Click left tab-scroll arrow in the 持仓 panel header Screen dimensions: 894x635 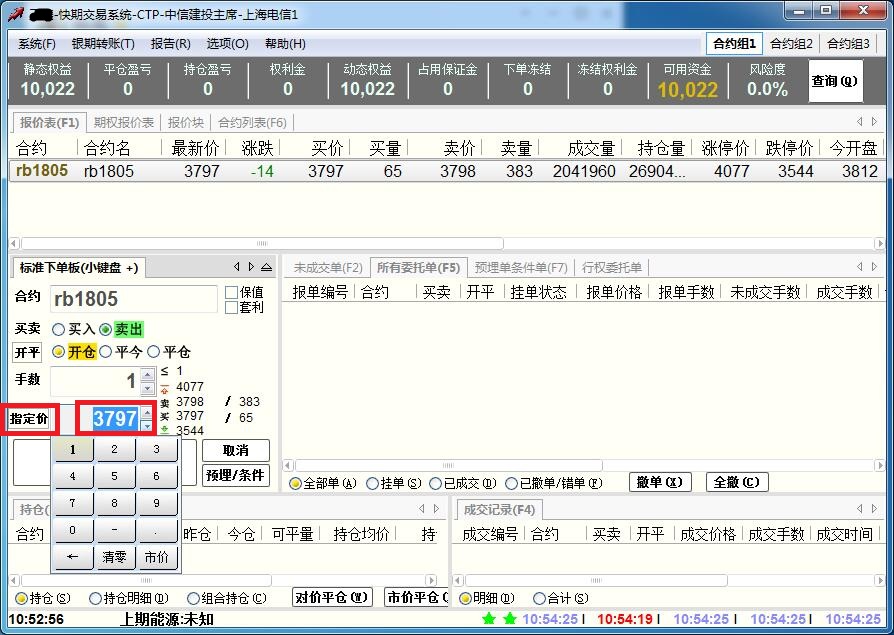[x=422, y=508]
